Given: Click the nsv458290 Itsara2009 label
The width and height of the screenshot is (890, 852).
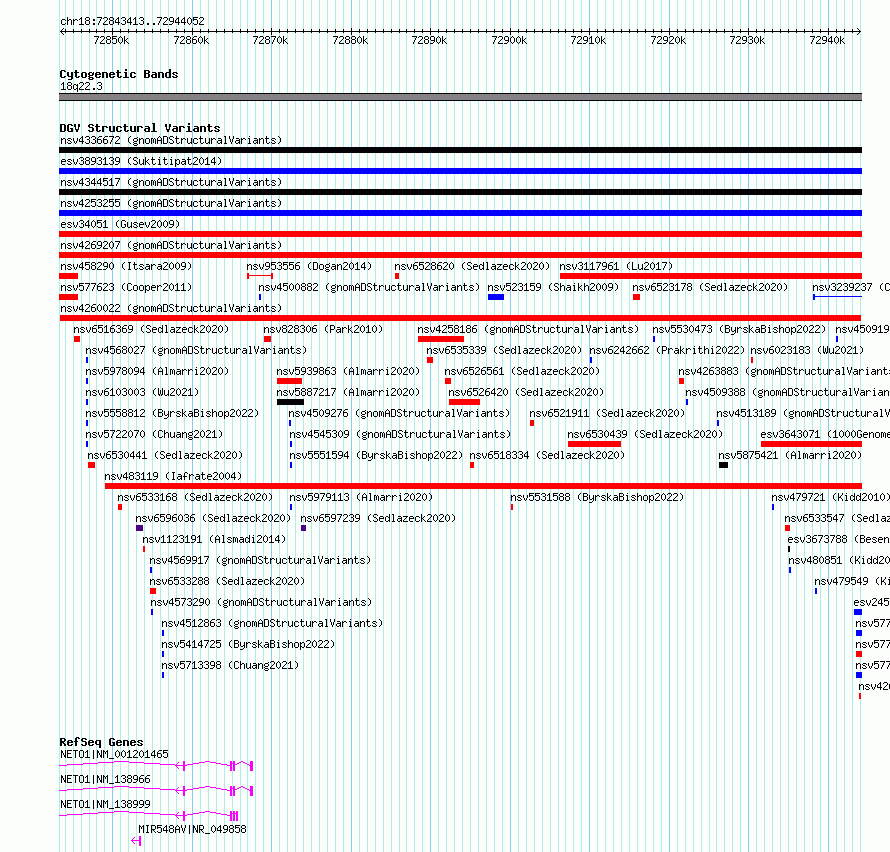Looking at the screenshot, I should pos(126,266).
